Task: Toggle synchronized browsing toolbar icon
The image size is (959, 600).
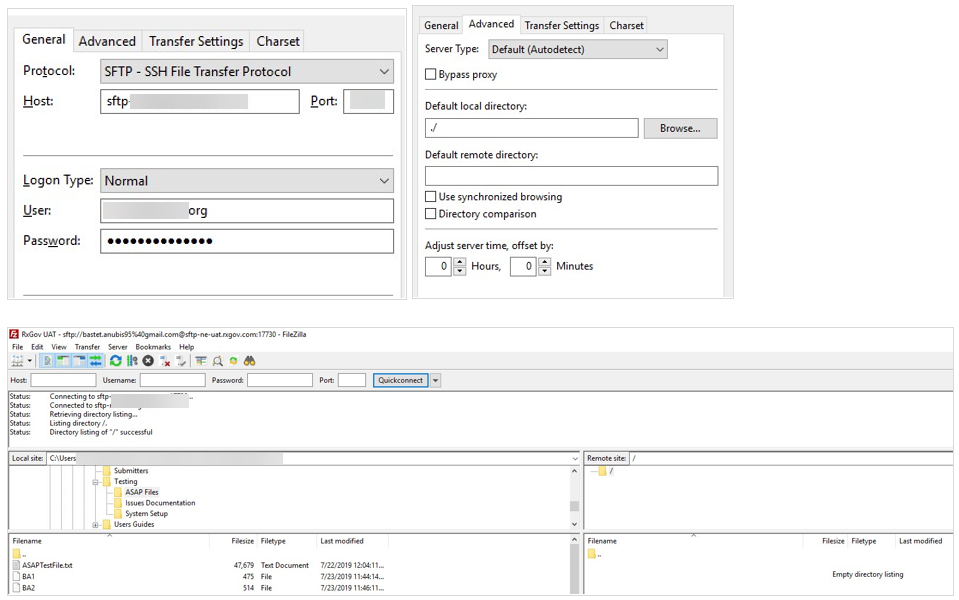Action: pos(233,361)
